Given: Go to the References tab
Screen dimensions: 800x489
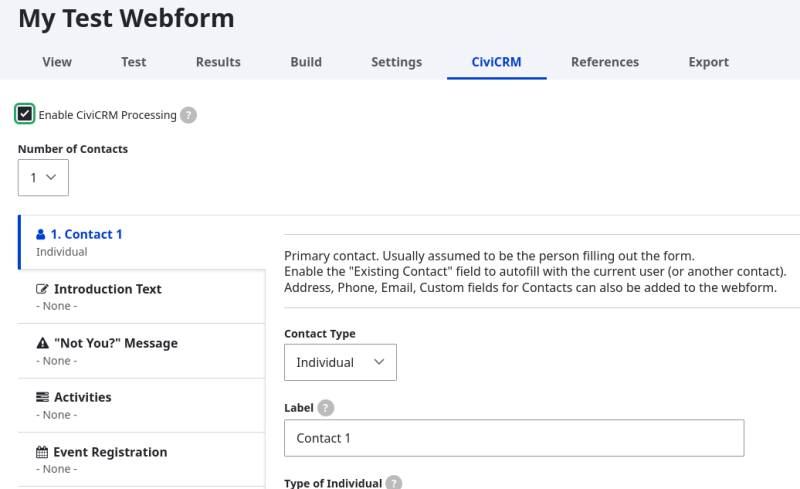Looking at the screenshot, I should 605,62.
